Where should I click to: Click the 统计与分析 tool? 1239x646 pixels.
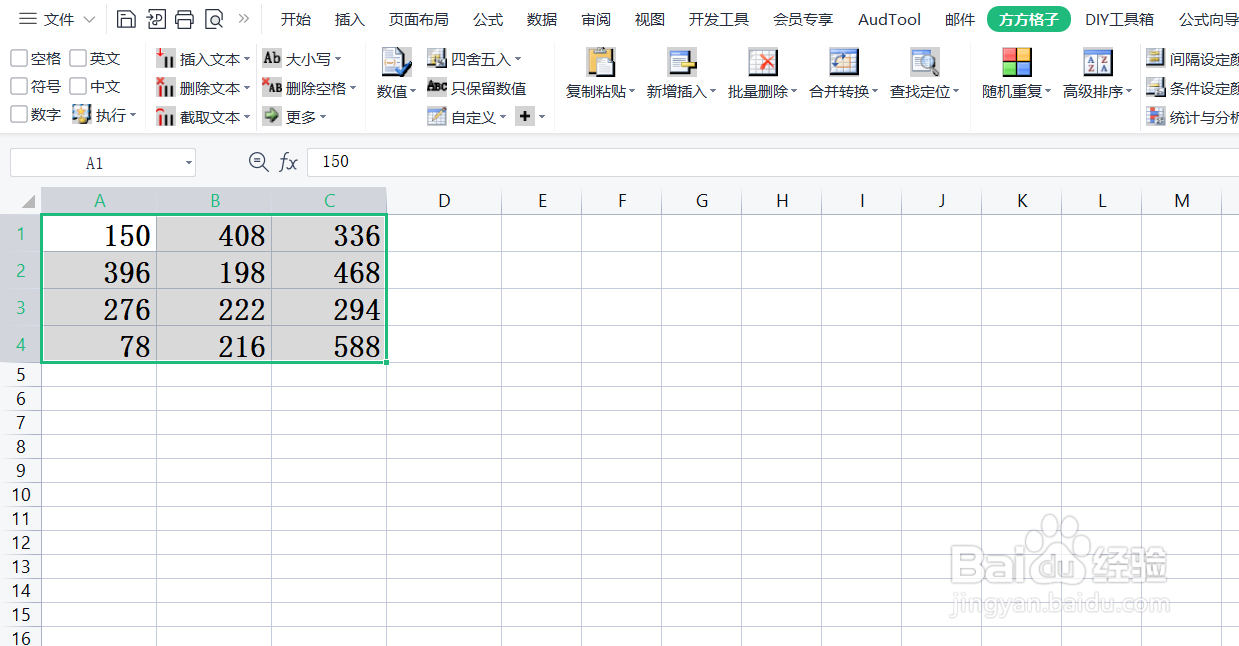[1192, 117]
